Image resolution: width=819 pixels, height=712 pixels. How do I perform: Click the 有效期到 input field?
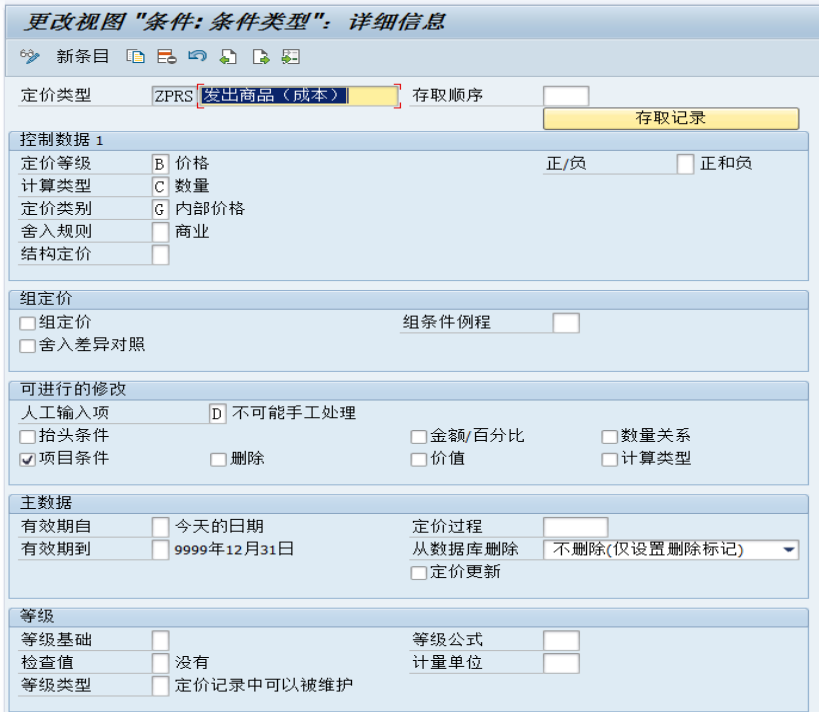click(x=160, y=550)
